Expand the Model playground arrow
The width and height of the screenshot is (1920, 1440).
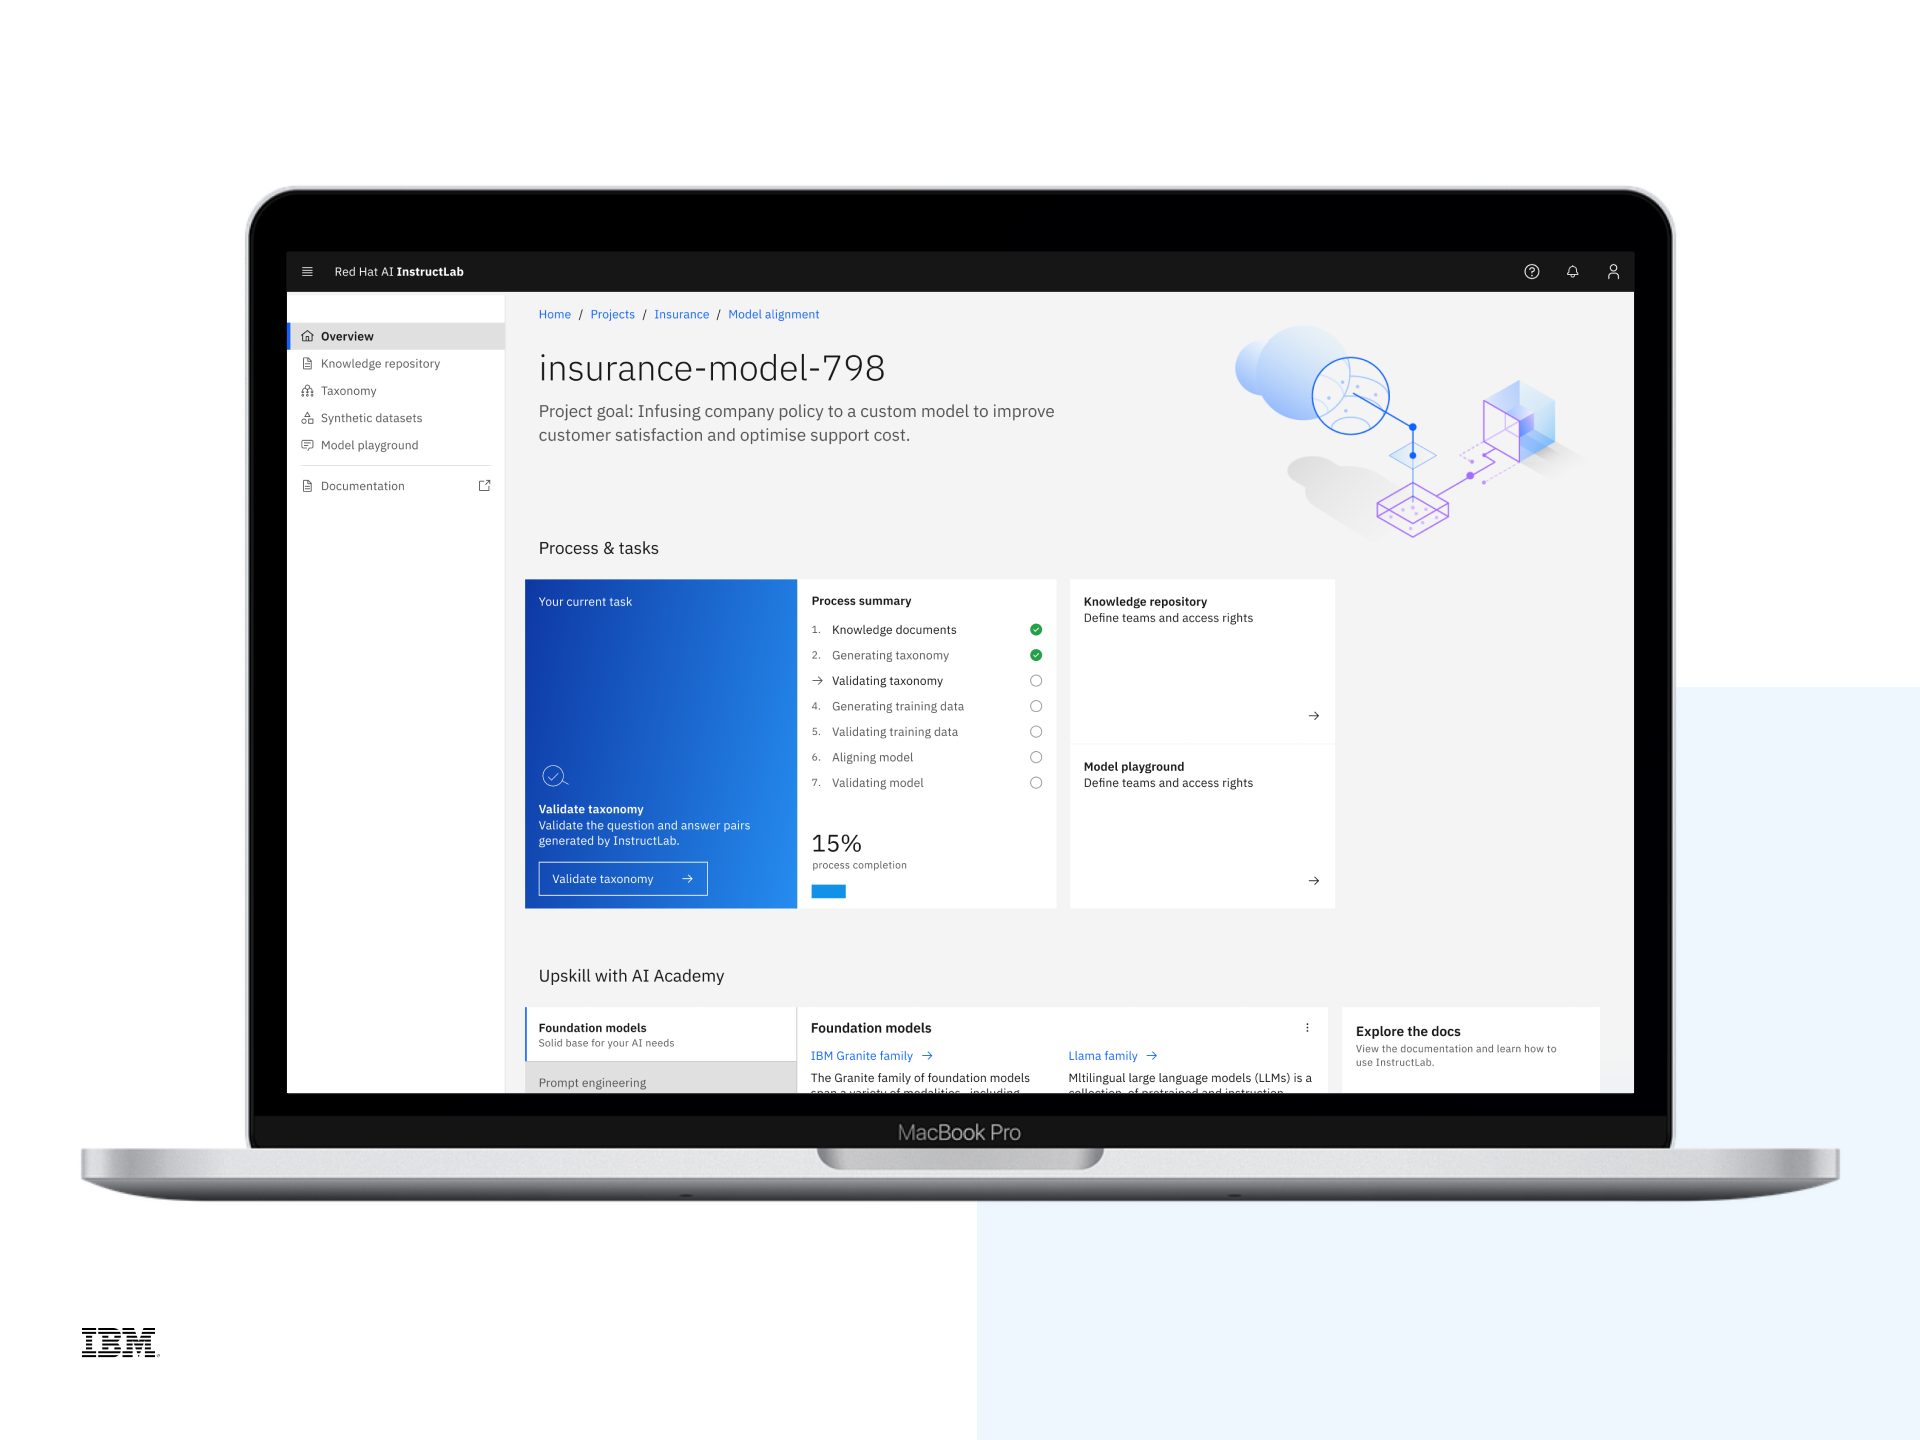[x=1312, y=880]
